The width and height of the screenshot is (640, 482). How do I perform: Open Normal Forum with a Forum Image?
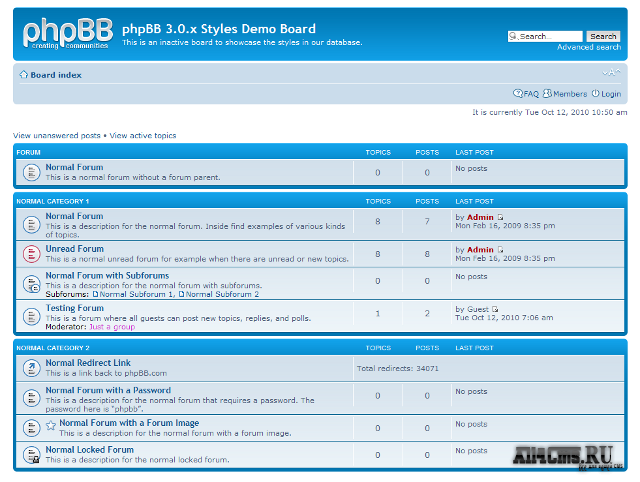point(129,423)
